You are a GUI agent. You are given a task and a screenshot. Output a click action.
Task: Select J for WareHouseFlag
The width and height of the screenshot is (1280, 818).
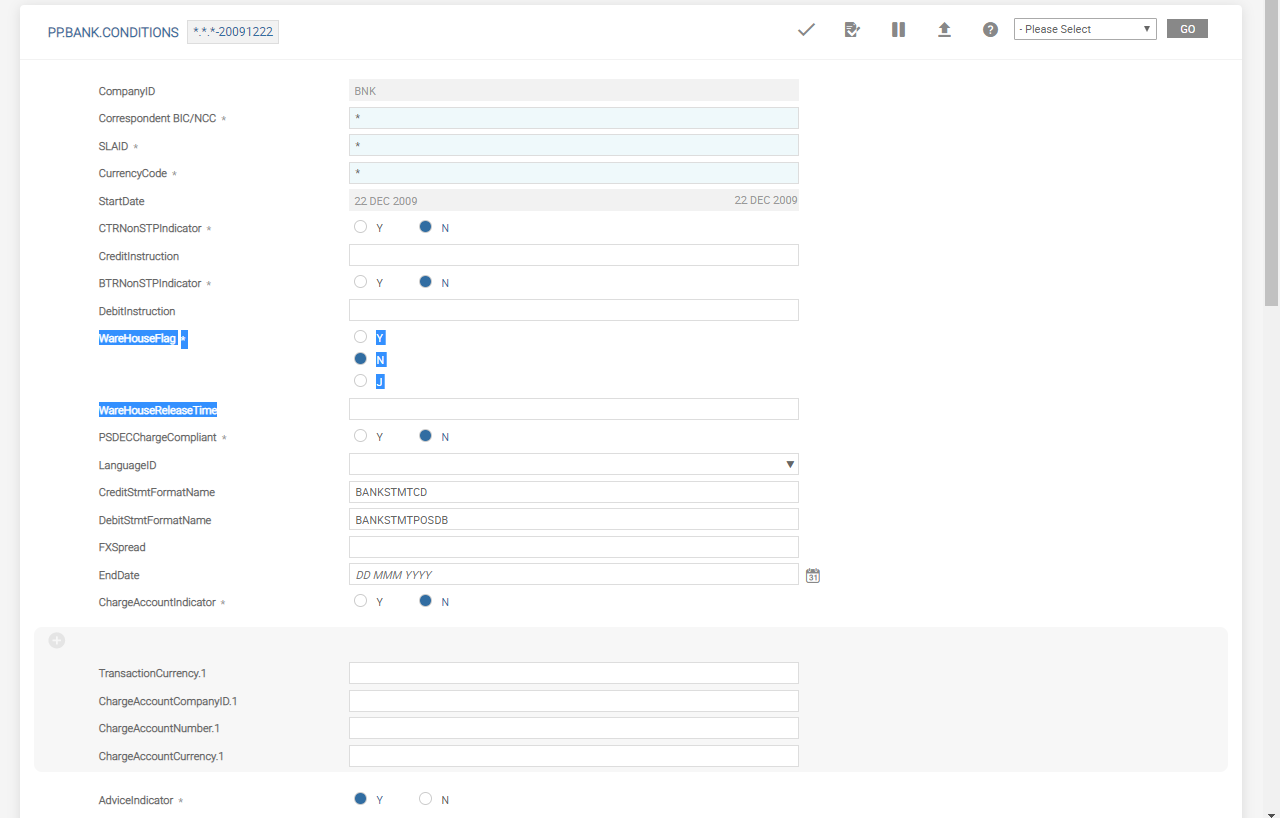(x=361, y=381)
